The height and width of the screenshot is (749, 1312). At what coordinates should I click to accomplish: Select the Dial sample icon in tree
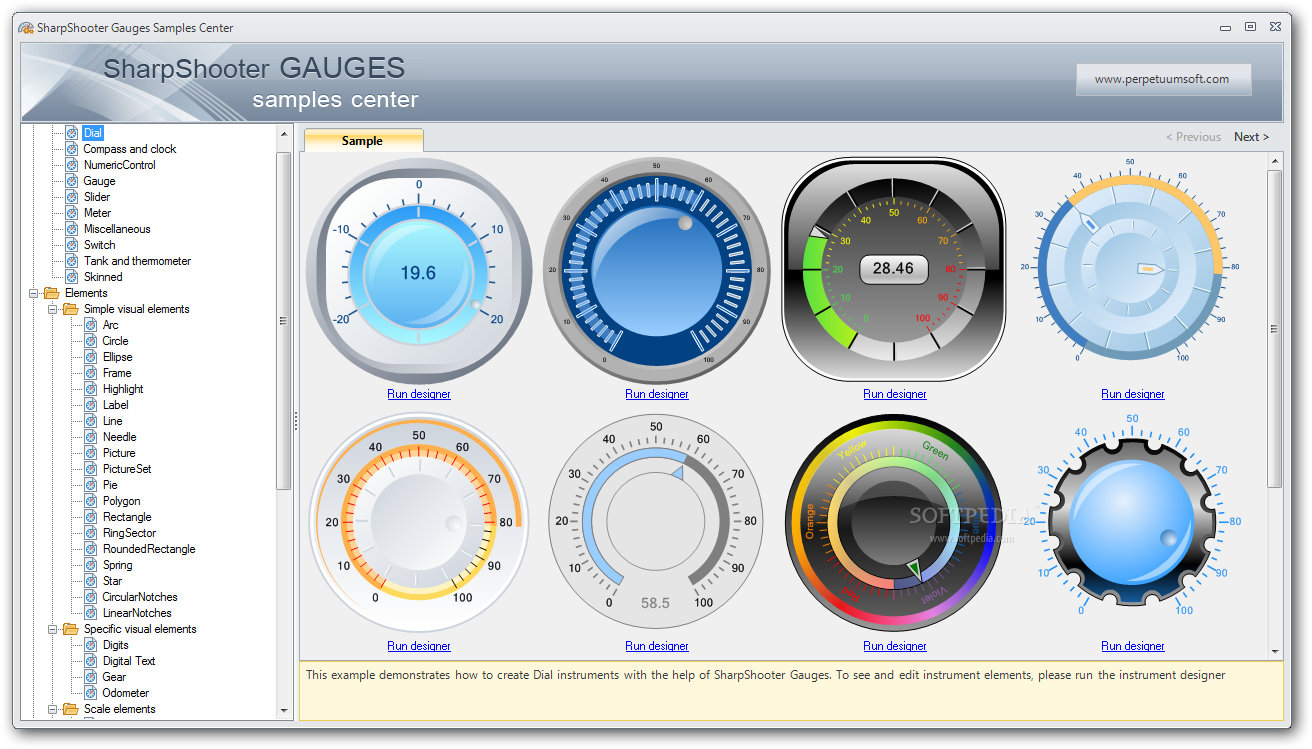pos(72,133)
